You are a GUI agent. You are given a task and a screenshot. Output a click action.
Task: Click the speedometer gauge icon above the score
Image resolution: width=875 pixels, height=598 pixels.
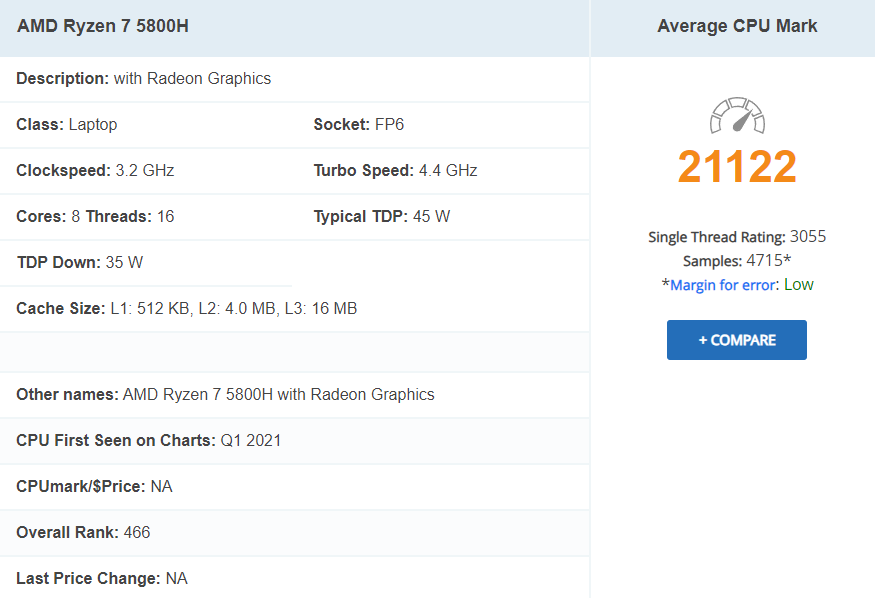click(x=737, y=115)
